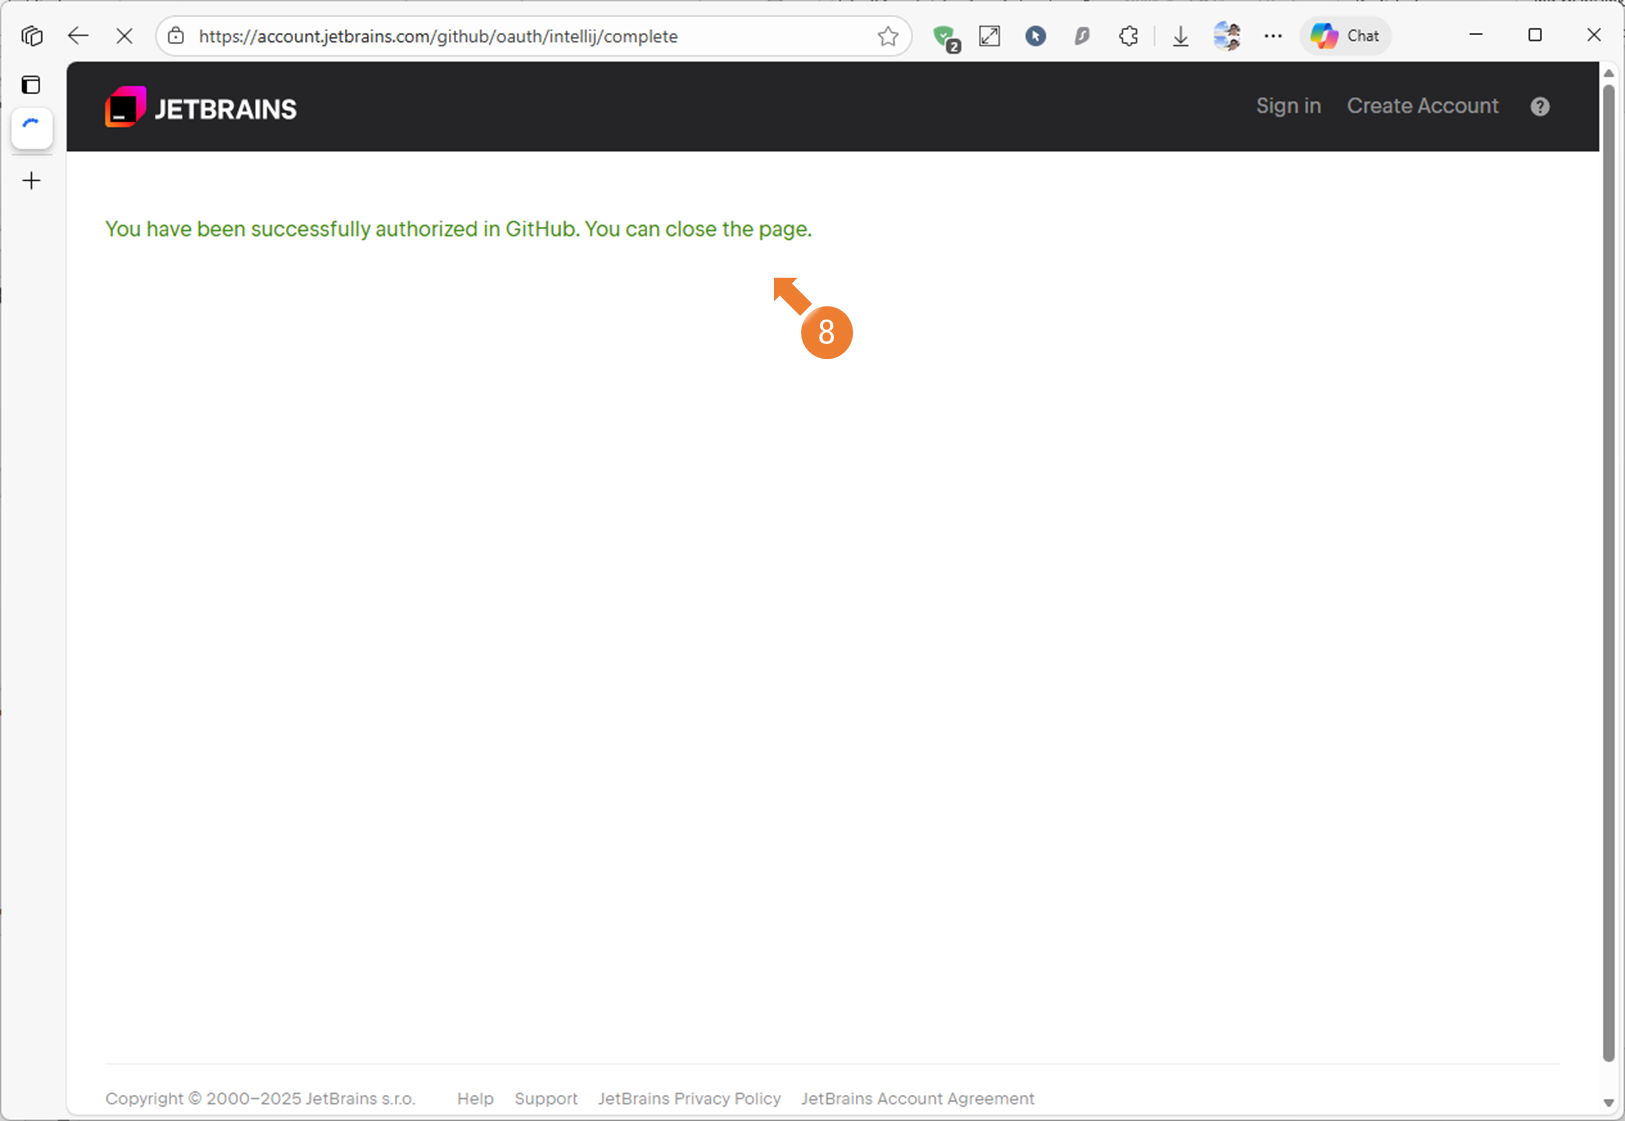Close the browser window

click(x=1594, y=35)
